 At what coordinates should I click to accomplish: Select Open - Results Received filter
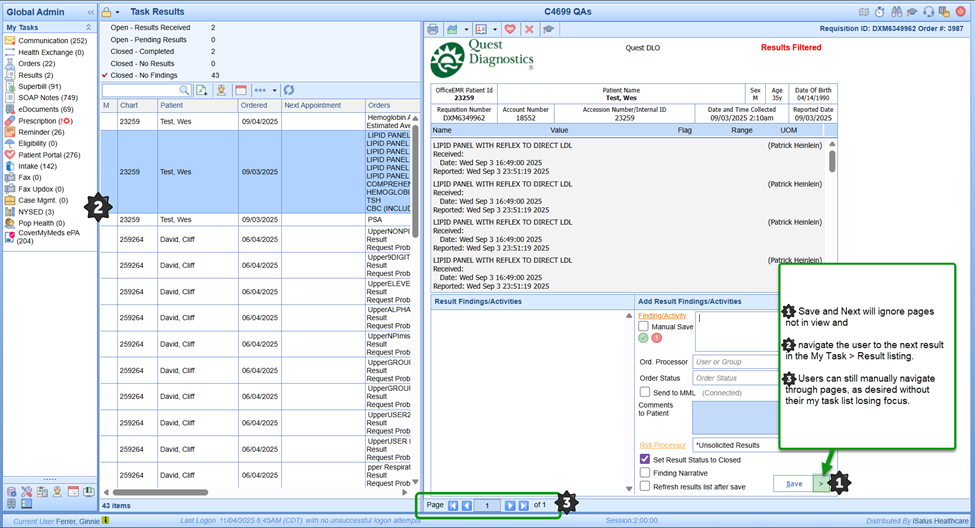(x=150, y=27)
